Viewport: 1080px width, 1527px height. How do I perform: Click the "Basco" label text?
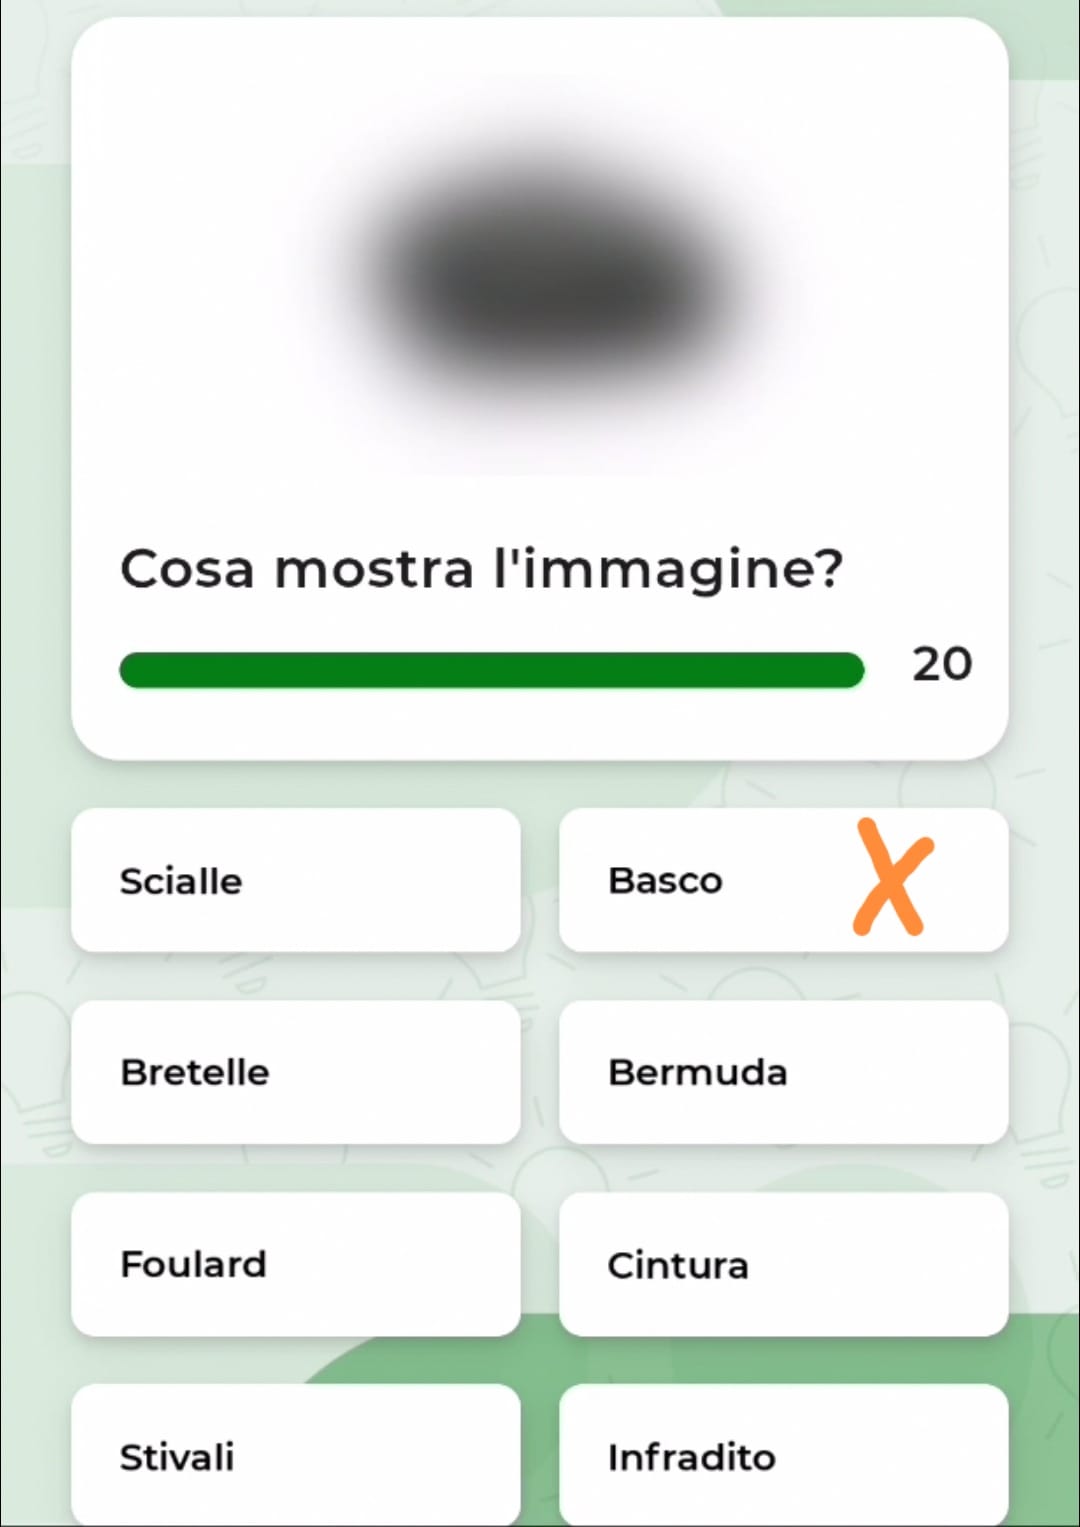pyautogui.click(x=665, y=880)
